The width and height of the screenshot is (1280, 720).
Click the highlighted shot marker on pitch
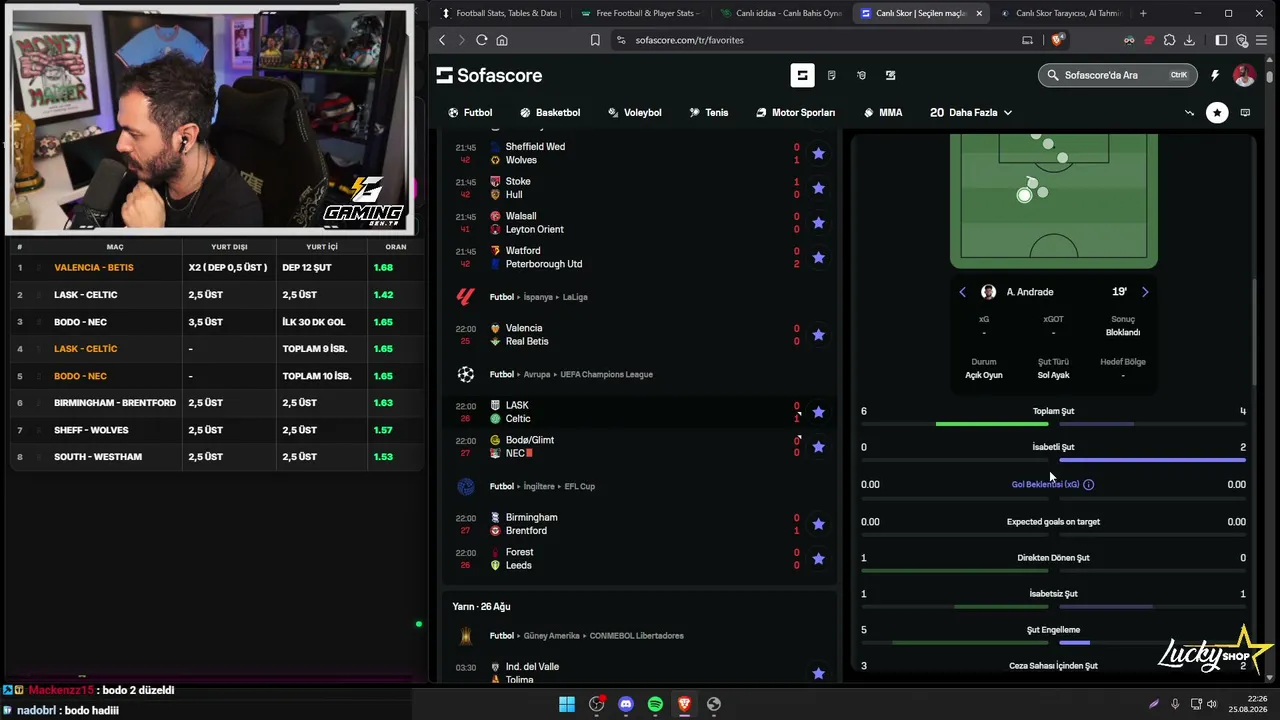point(1024,195)
